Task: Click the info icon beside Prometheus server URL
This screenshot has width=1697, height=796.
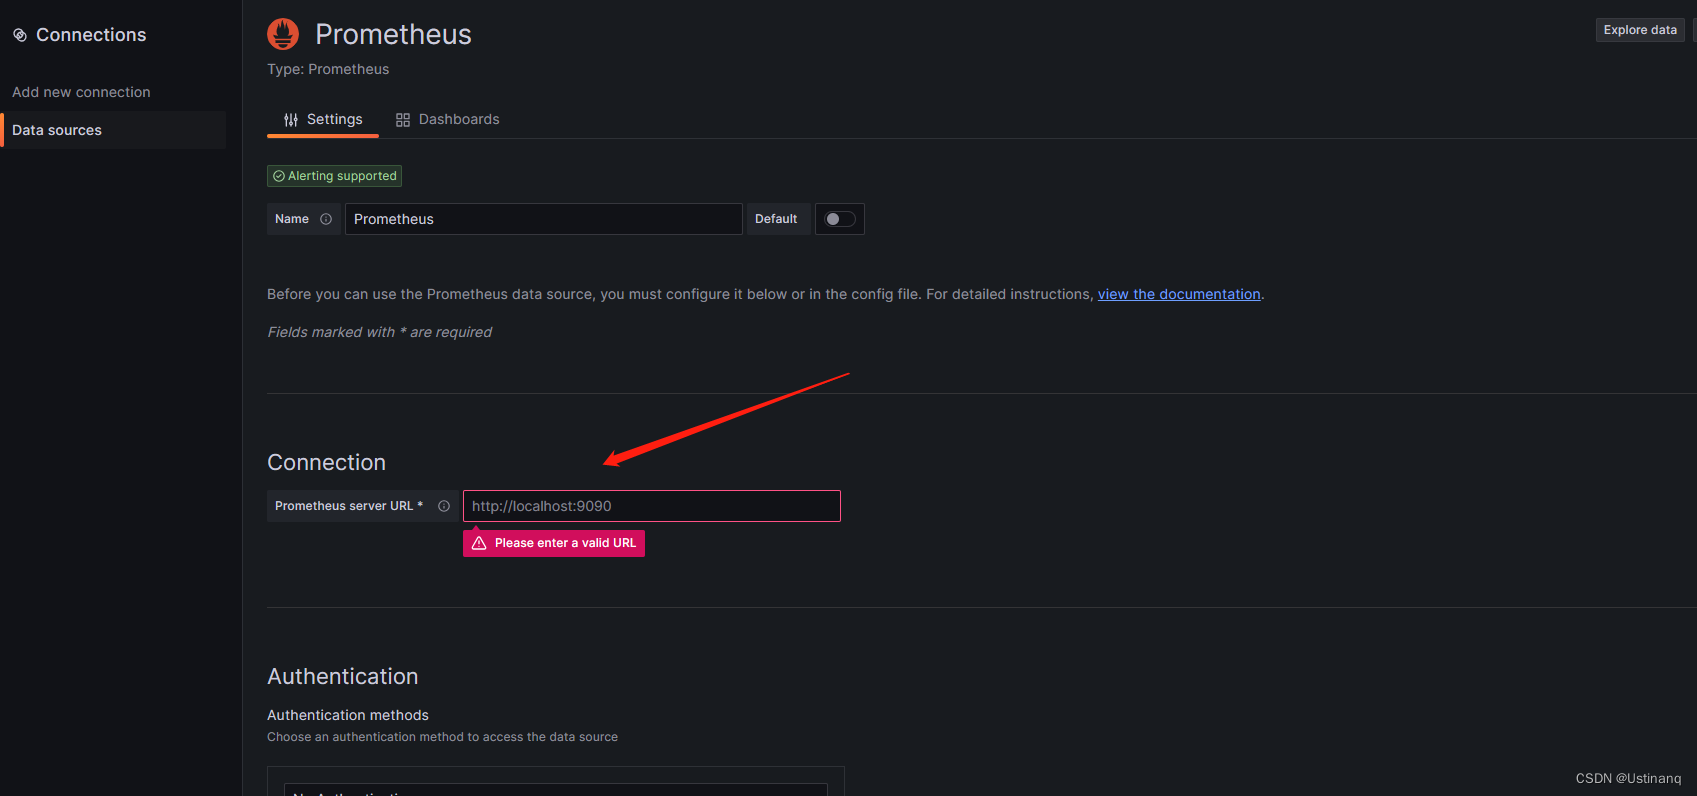Action: pos(444,506)
